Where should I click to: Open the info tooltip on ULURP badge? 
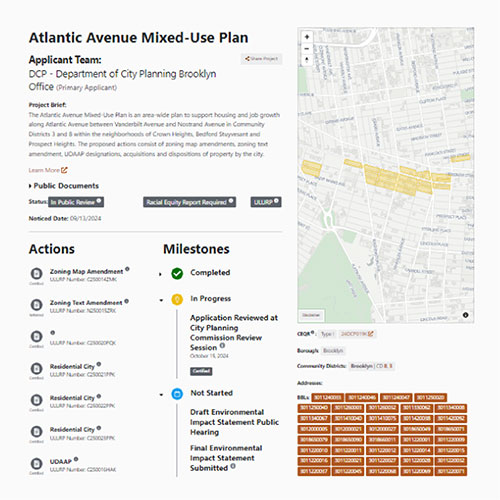pyautogui.click(x=276, y=201)
